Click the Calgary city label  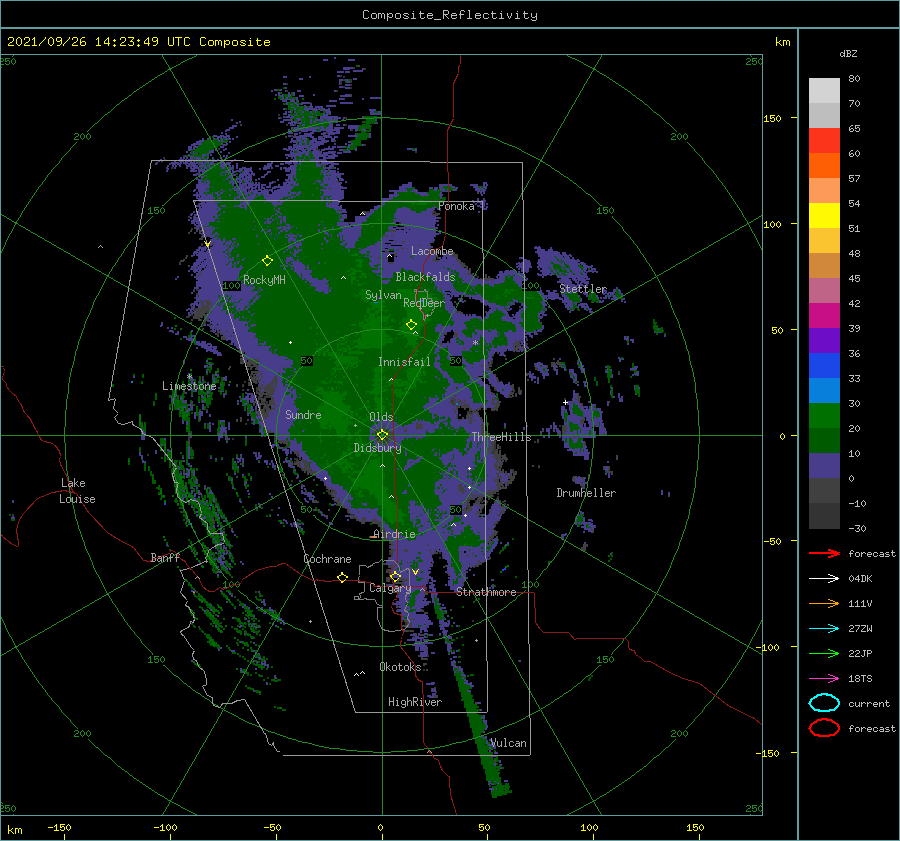pos(390,588)
